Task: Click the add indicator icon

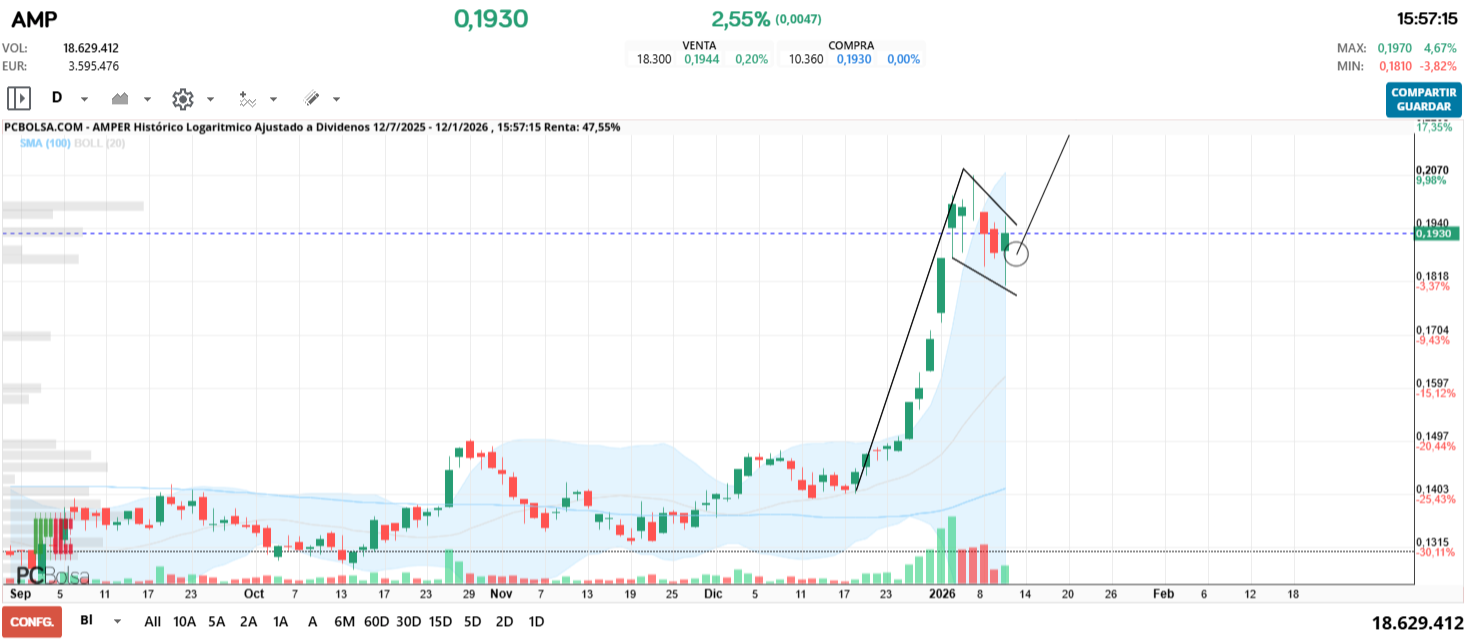Action: click(247, 98)
